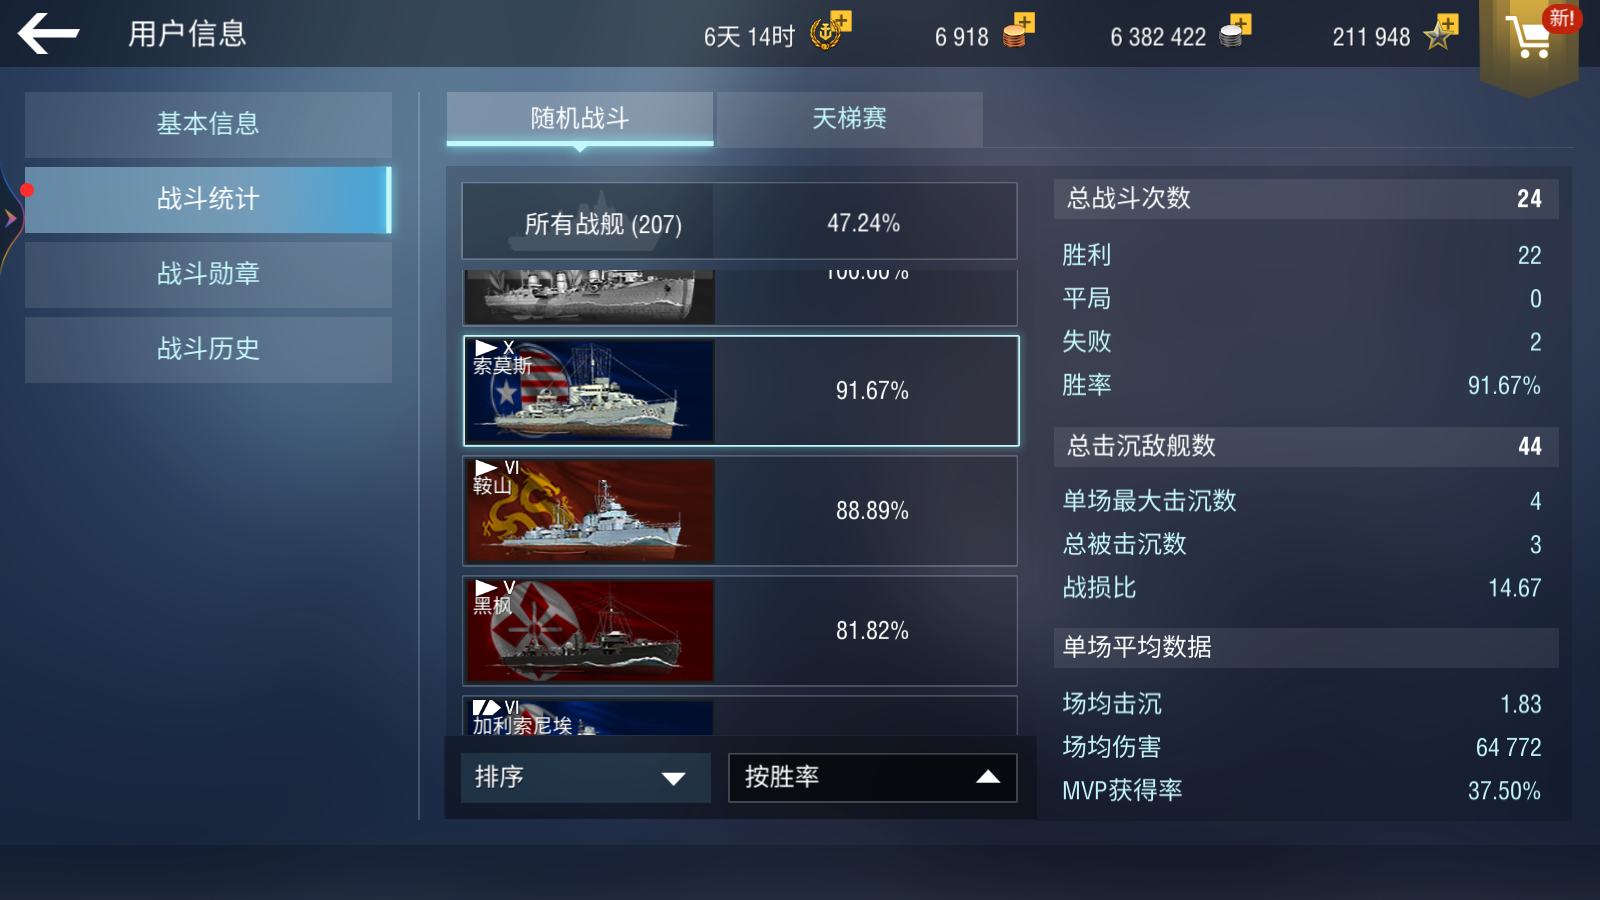Screen dimensions: 1600x900
Task: Click the 按胜率 dropdown arrow
Action: tap(988, 778)
